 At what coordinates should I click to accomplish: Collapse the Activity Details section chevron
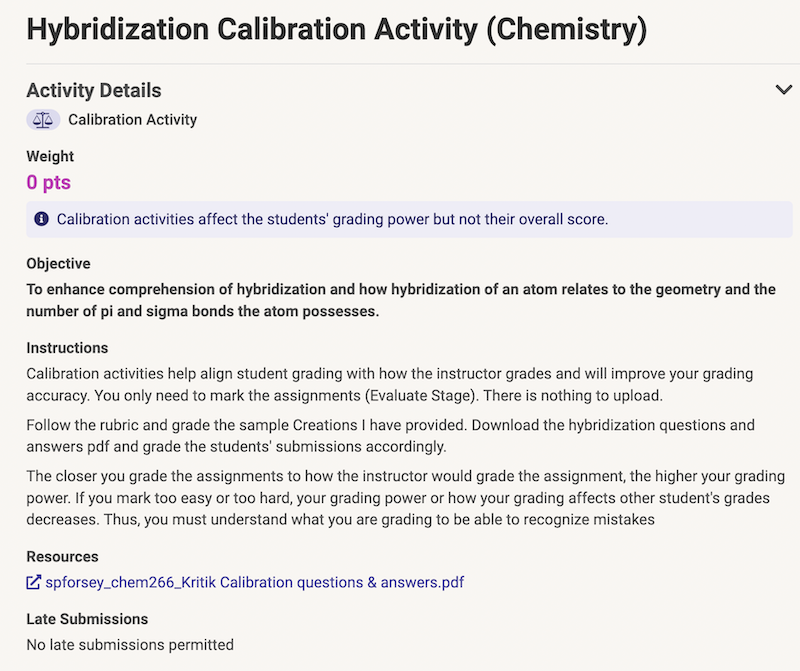click(783, 90)
